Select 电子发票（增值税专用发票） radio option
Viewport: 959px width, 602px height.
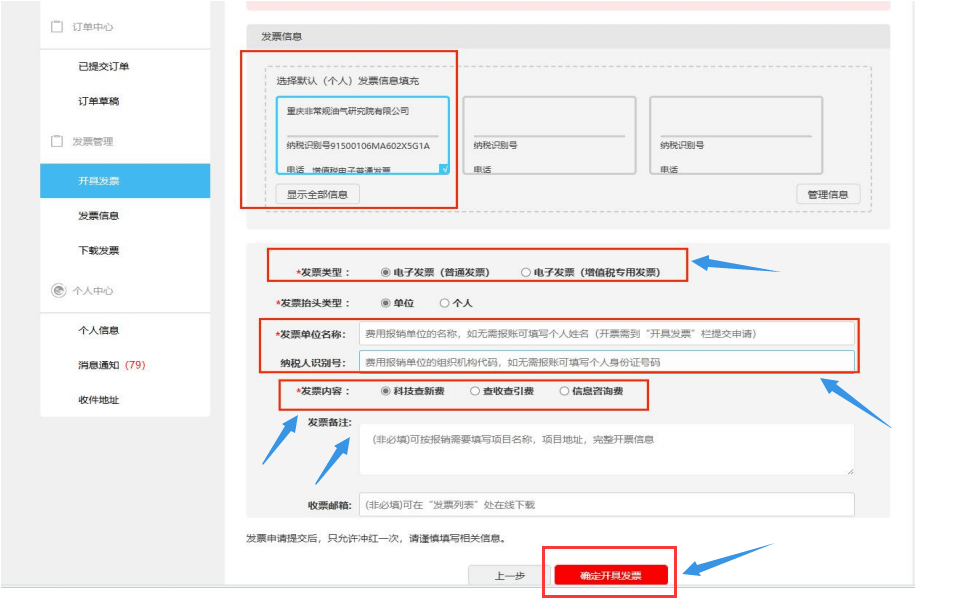coord(526,272)
